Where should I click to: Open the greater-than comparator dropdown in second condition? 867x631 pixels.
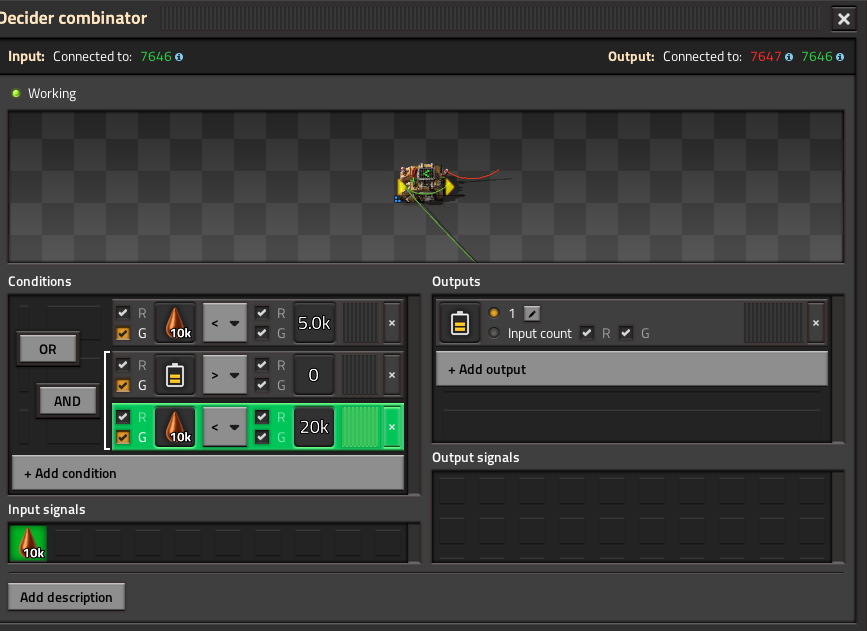pos(225,375)
